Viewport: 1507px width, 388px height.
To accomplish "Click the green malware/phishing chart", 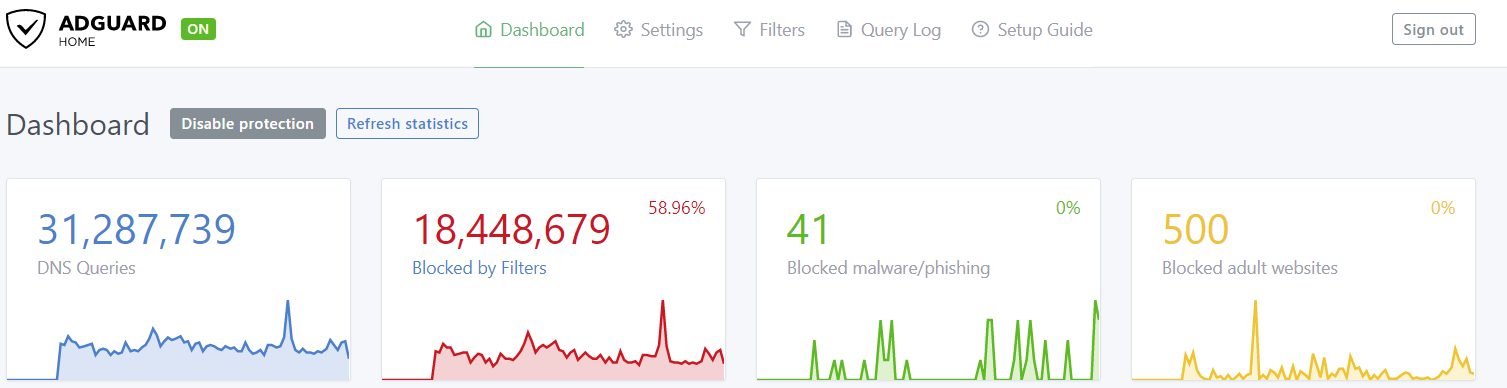I will pyautogui.click(x=928, y=340).
